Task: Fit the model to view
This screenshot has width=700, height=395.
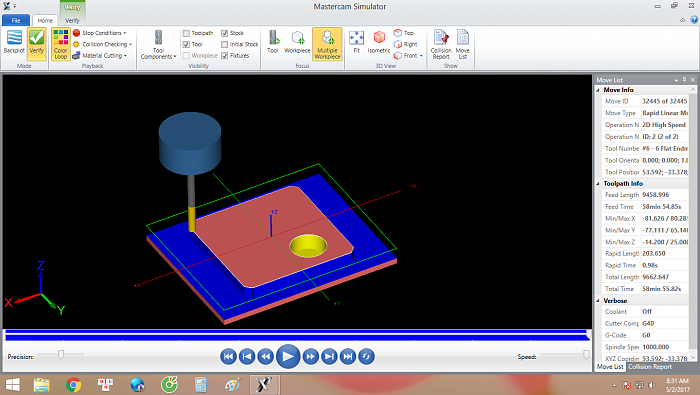Action: 356,42
